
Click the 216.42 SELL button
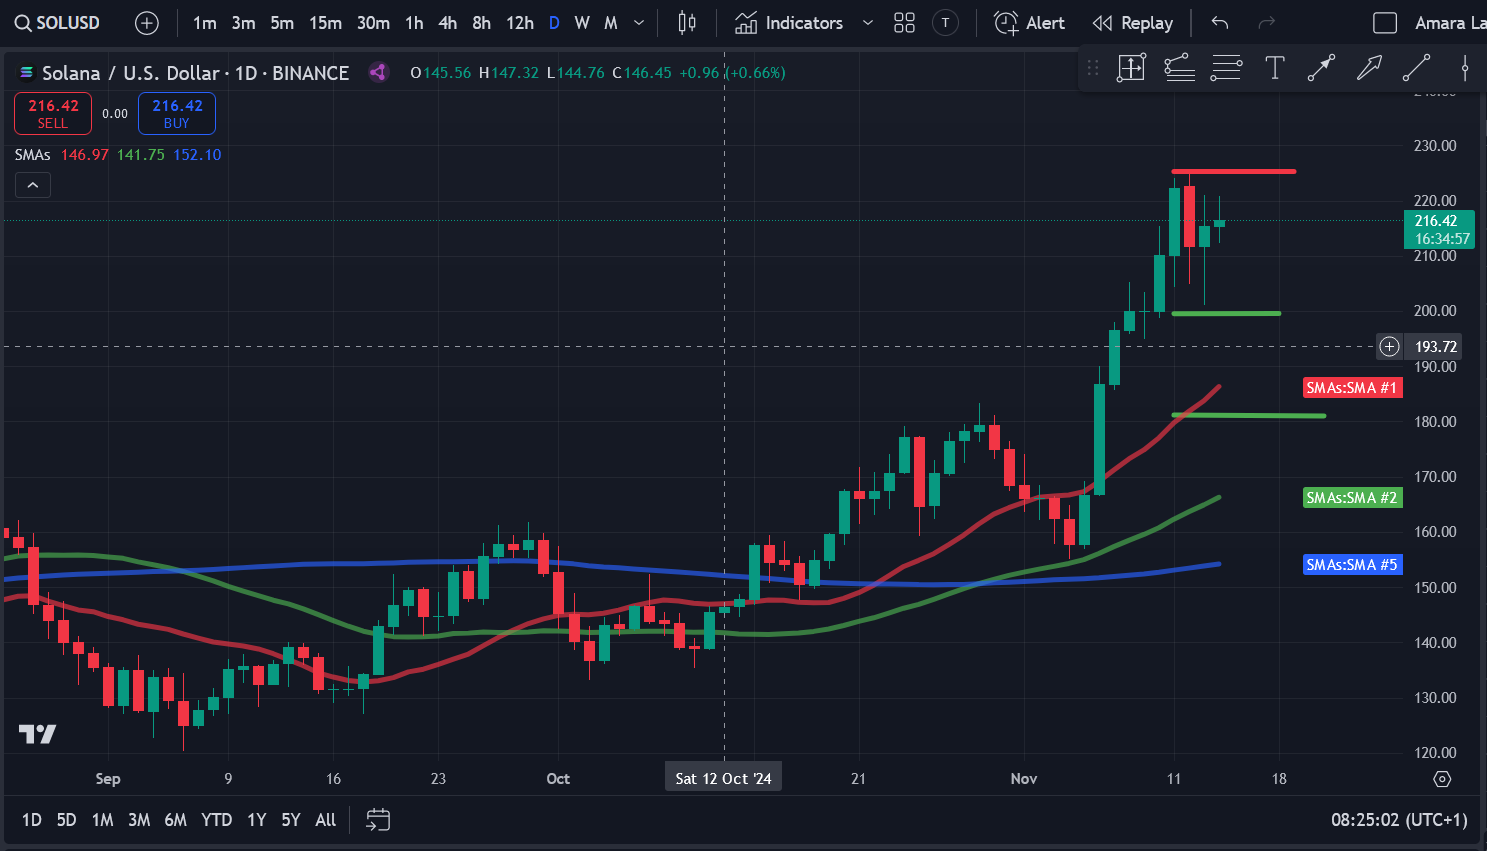click(x=53, y=113)
